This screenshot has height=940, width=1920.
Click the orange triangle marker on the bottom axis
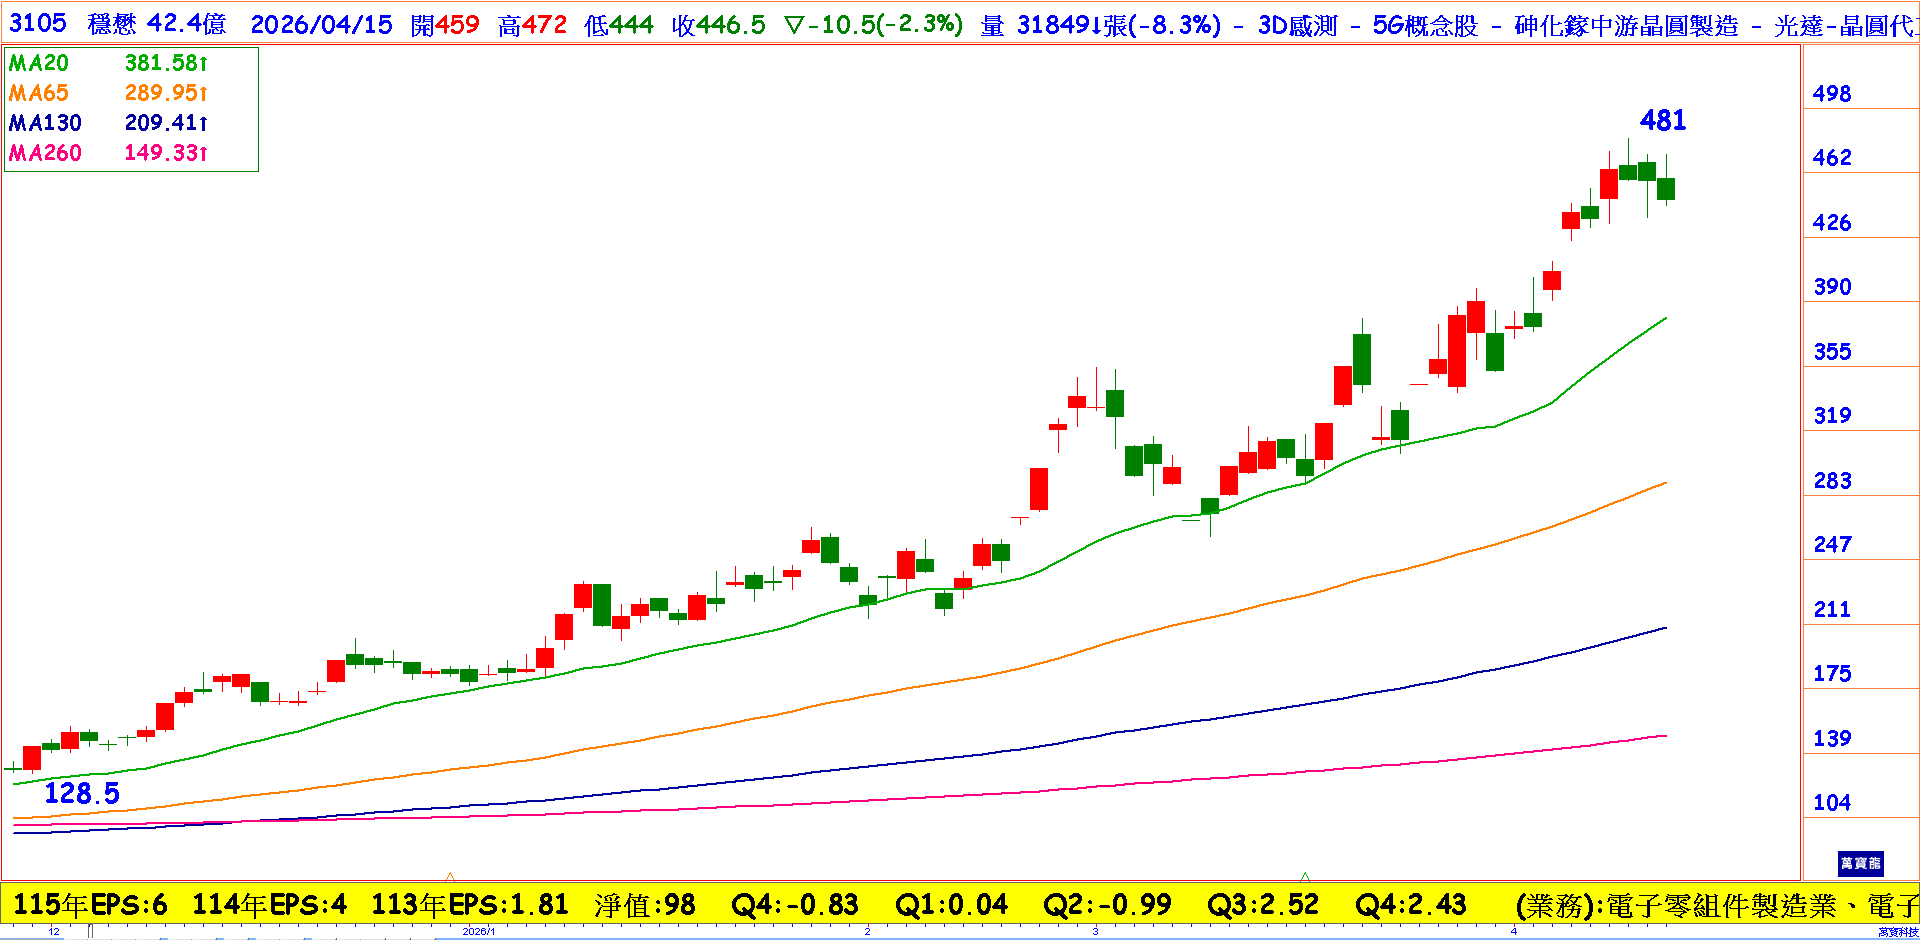coord(450,876)
